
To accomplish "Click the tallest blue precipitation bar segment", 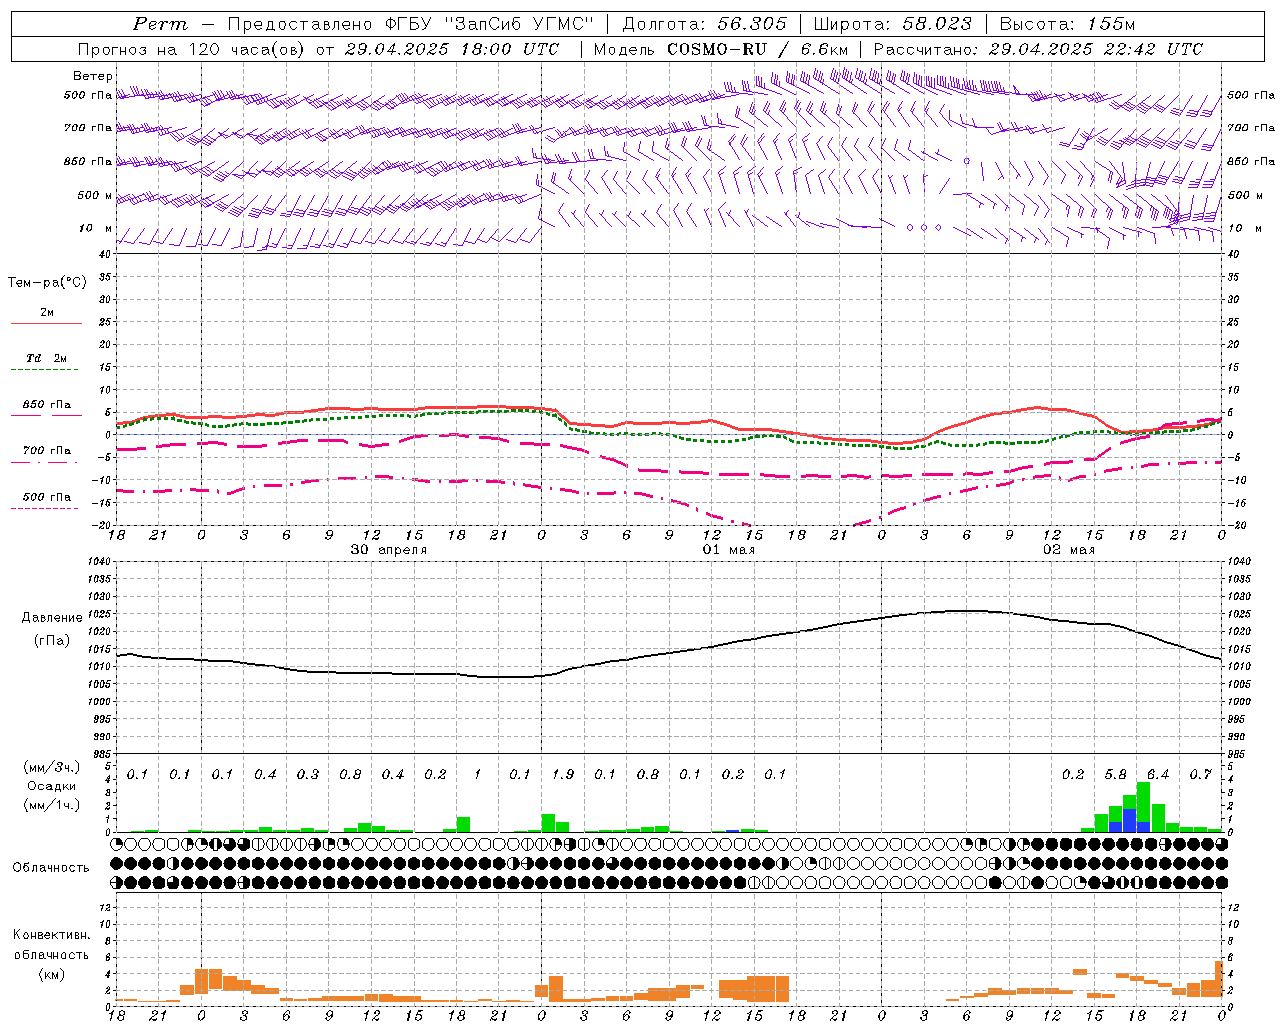I will 1130,820.
